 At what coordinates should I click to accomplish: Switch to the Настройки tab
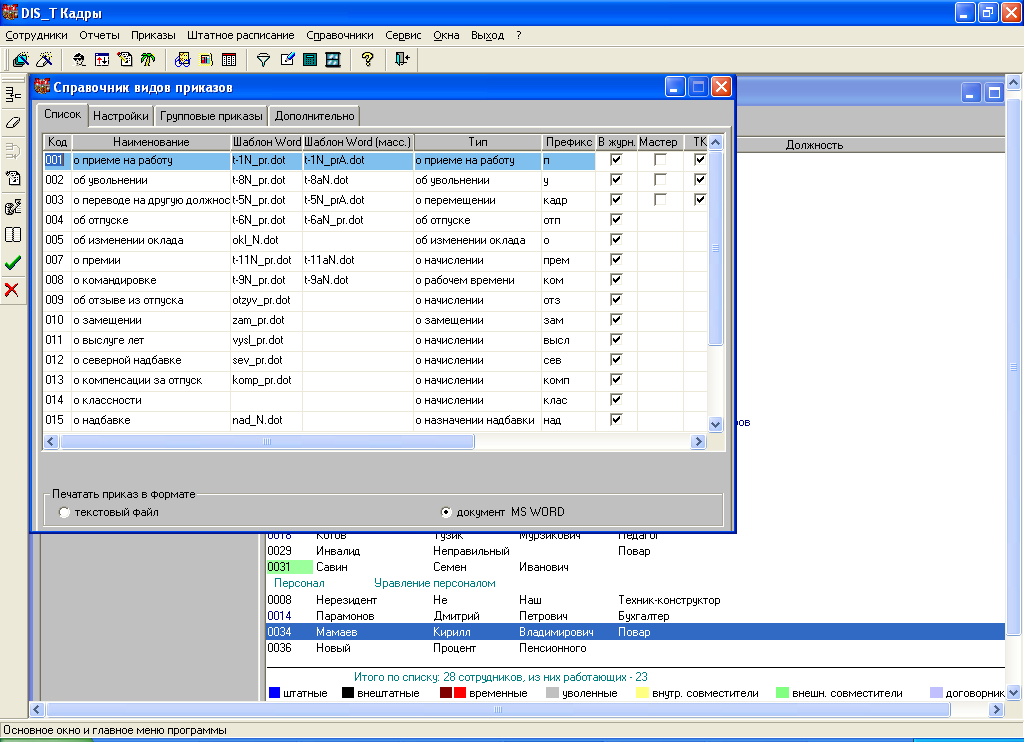pyautogui.click(x=121, y=116)
